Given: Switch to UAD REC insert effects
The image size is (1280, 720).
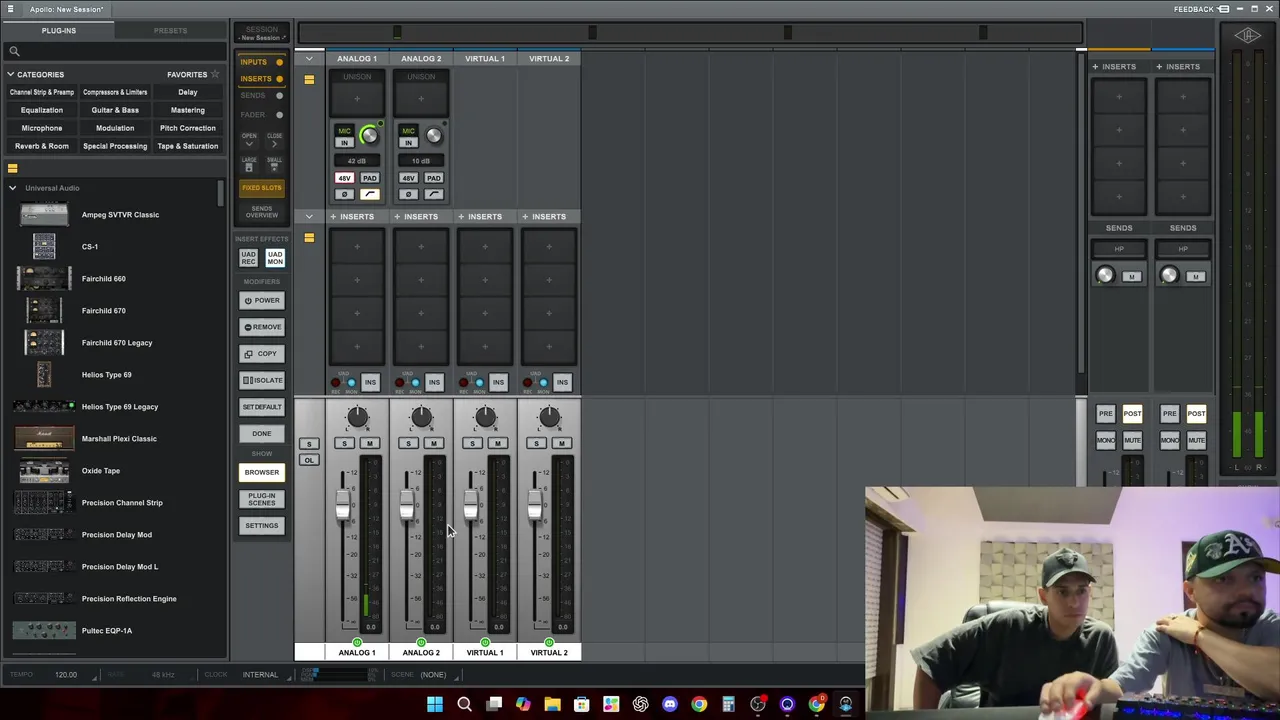Looking at the screenshot, I should [248, 258].
